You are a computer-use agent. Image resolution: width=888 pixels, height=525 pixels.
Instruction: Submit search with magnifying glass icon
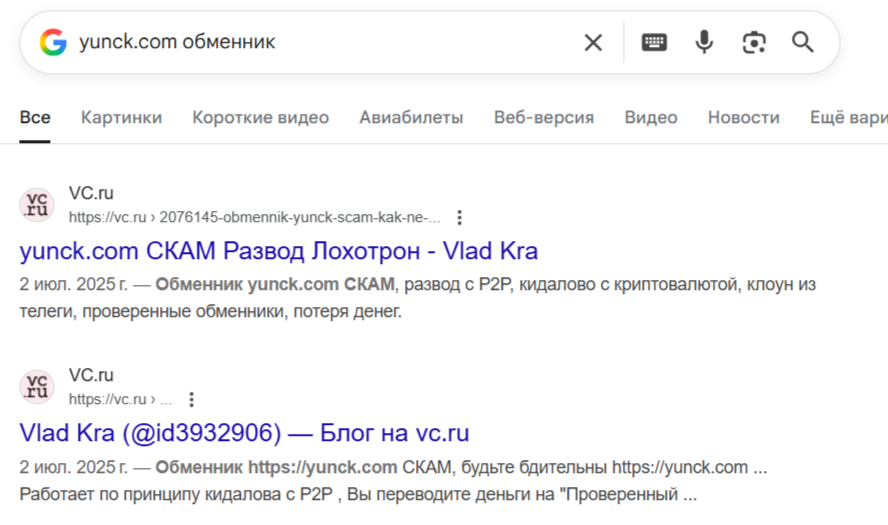(x=802, y=42)
